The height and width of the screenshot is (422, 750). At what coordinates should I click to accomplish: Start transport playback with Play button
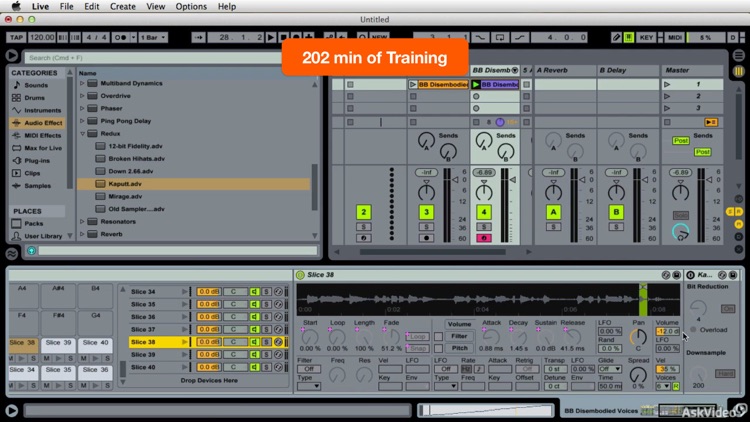(271, 37)
